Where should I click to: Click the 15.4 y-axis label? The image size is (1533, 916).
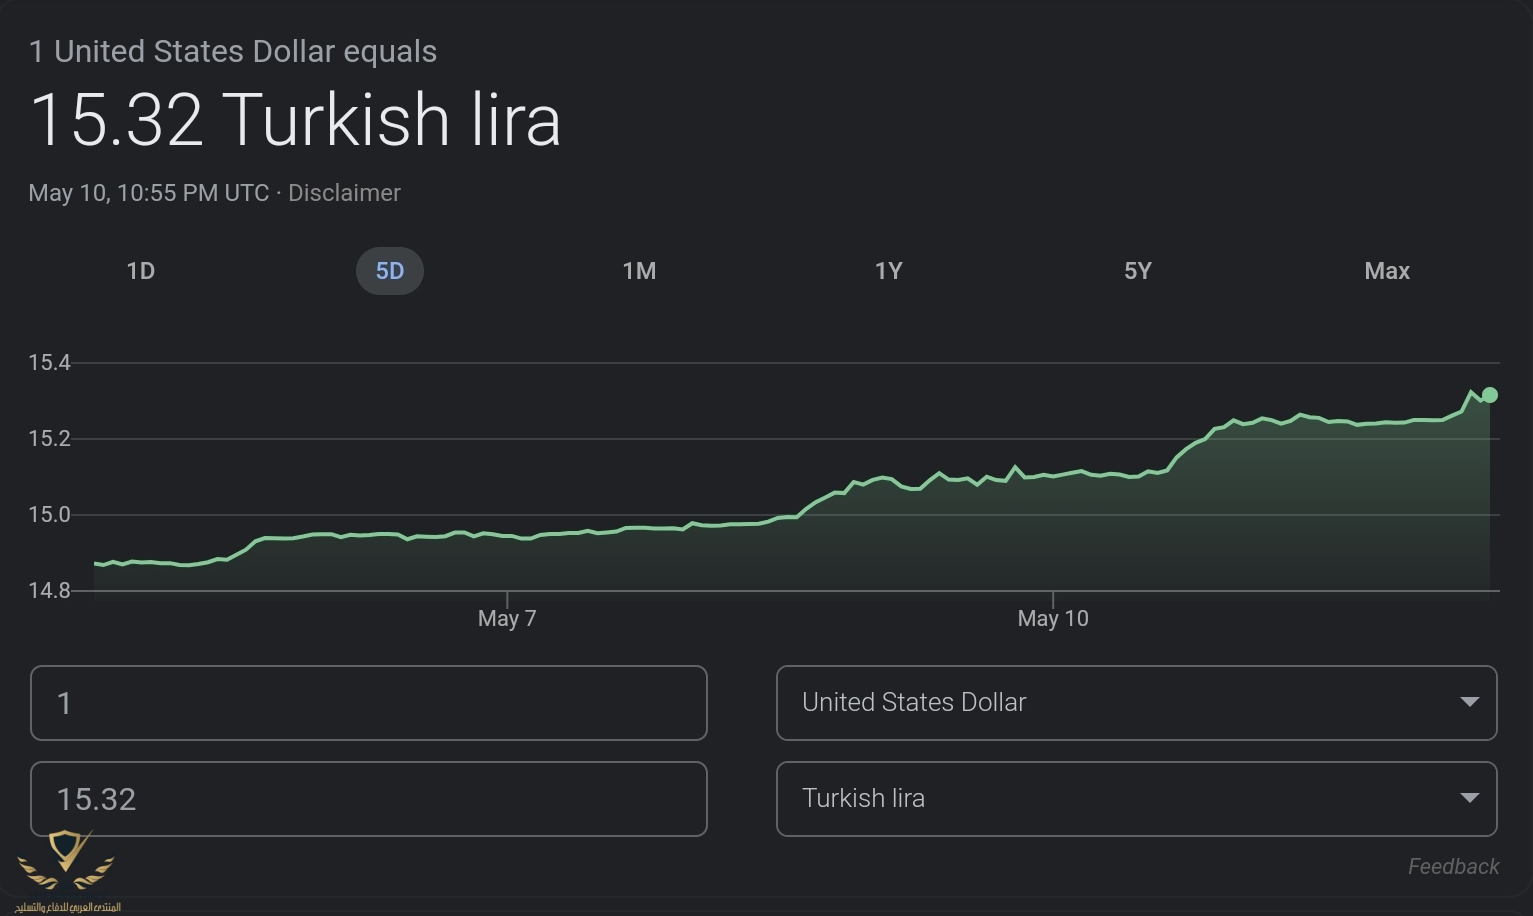point(49,363)
